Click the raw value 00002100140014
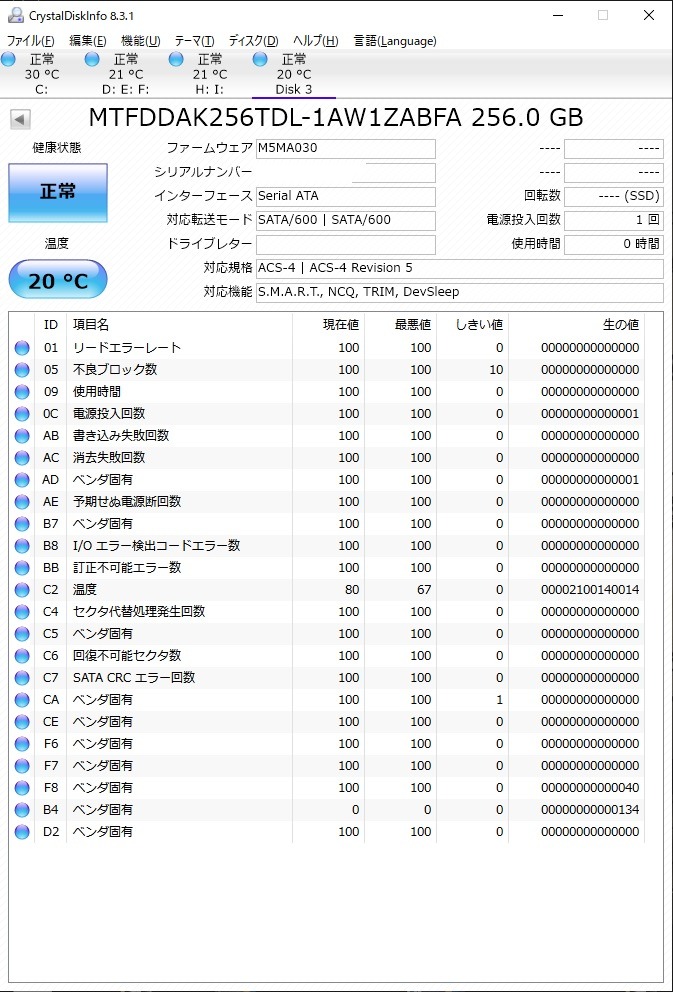Image resolution: width=673 pixels, height=992 pixels. [x=590, y=590]
